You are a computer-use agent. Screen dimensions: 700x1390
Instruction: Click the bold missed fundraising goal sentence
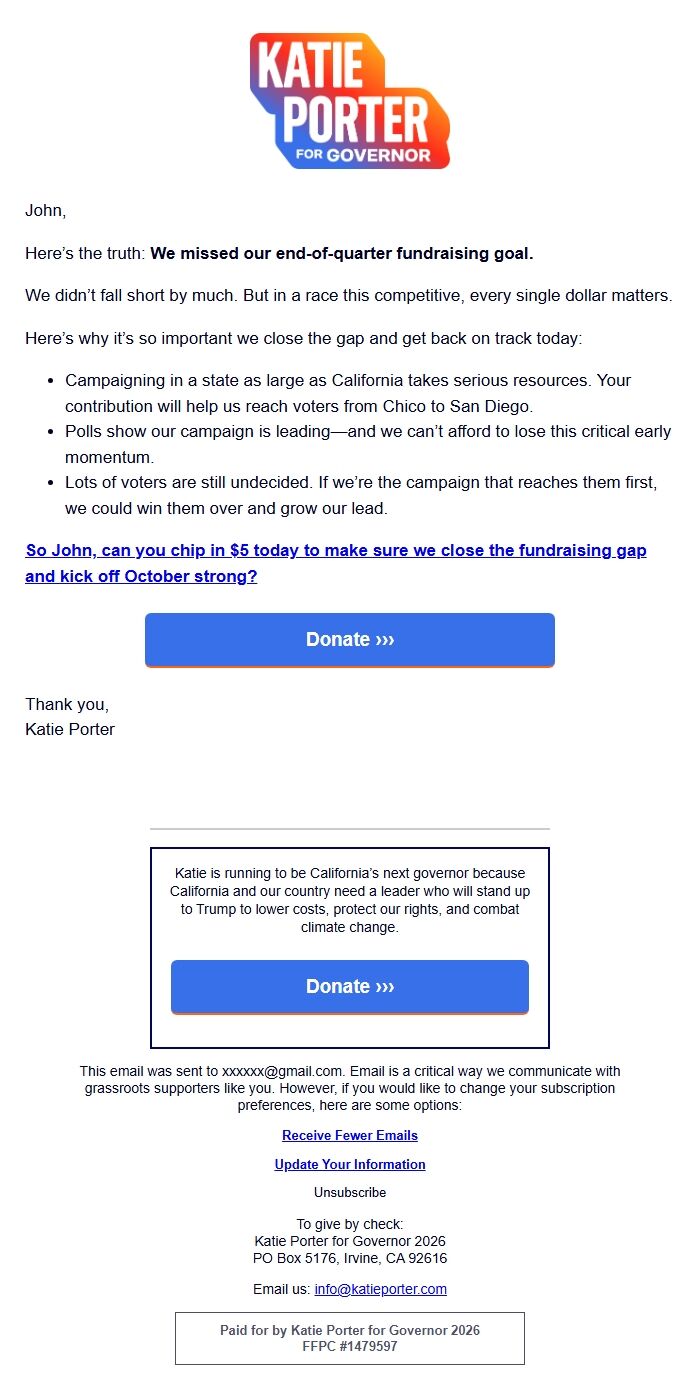tap(342, 254)
